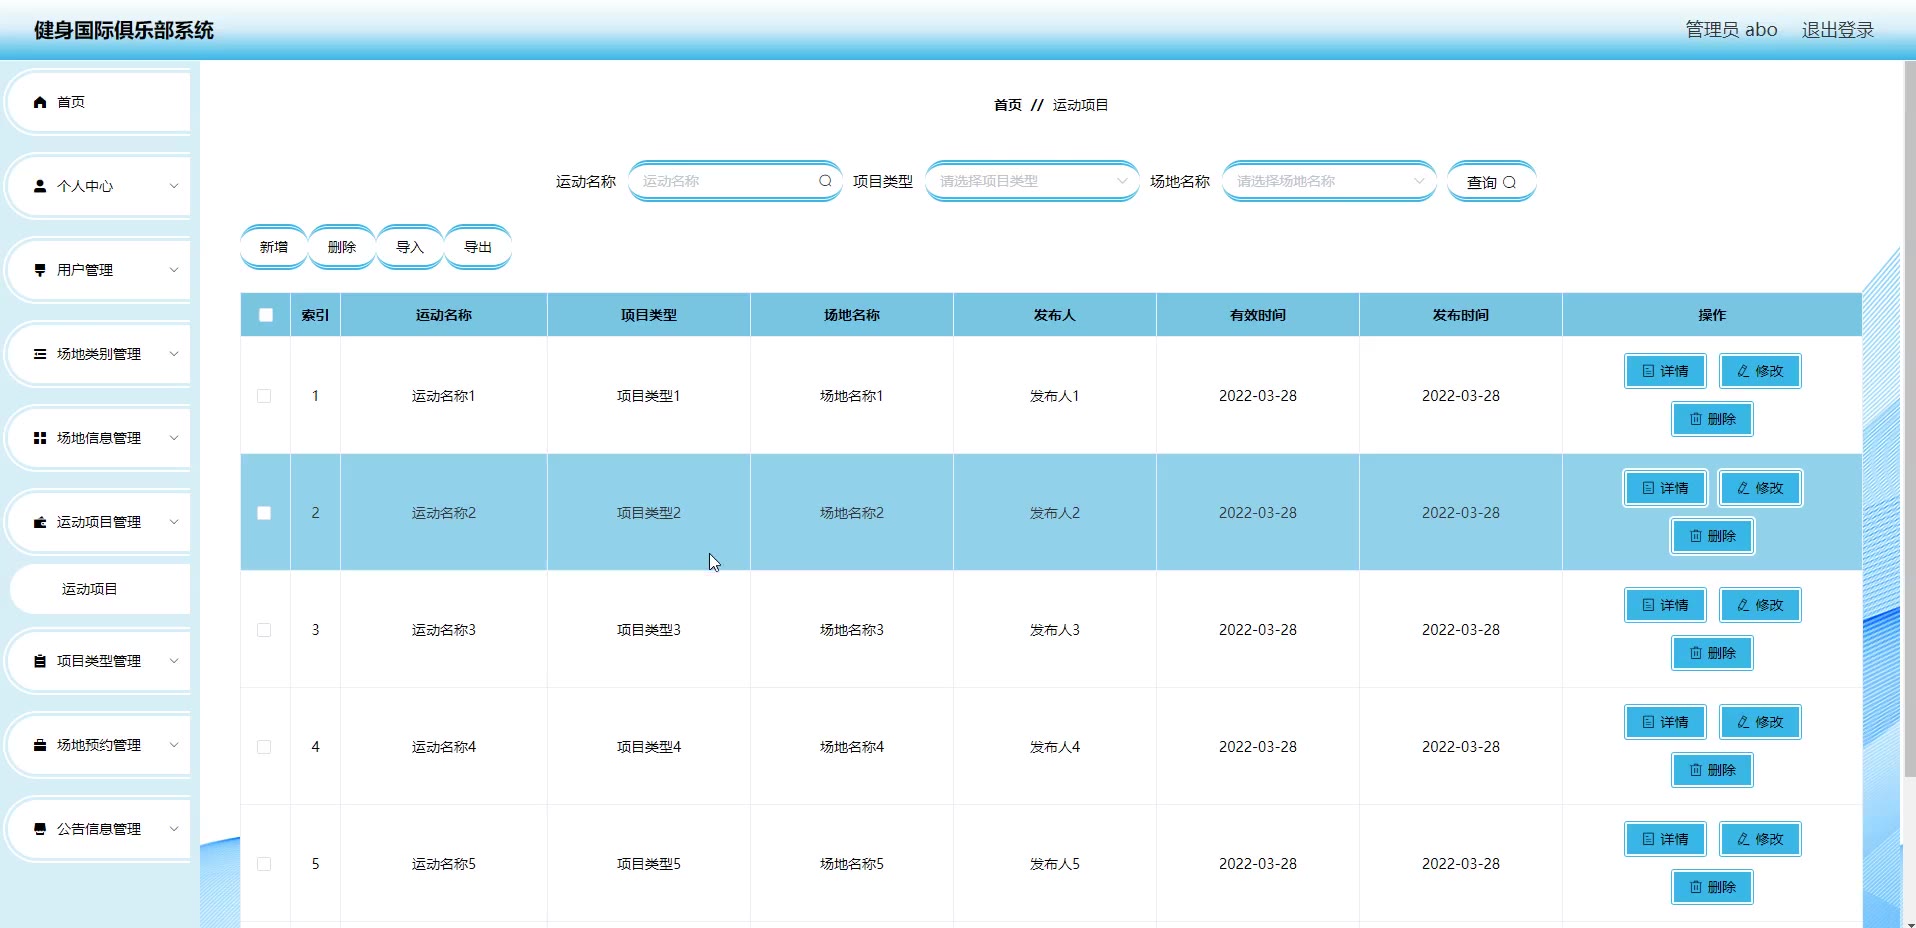Click the pencil icon of 修改 in row 1
Image resolution: width=1916 pixels, height=928 pixels.
tap(1743, 371)
